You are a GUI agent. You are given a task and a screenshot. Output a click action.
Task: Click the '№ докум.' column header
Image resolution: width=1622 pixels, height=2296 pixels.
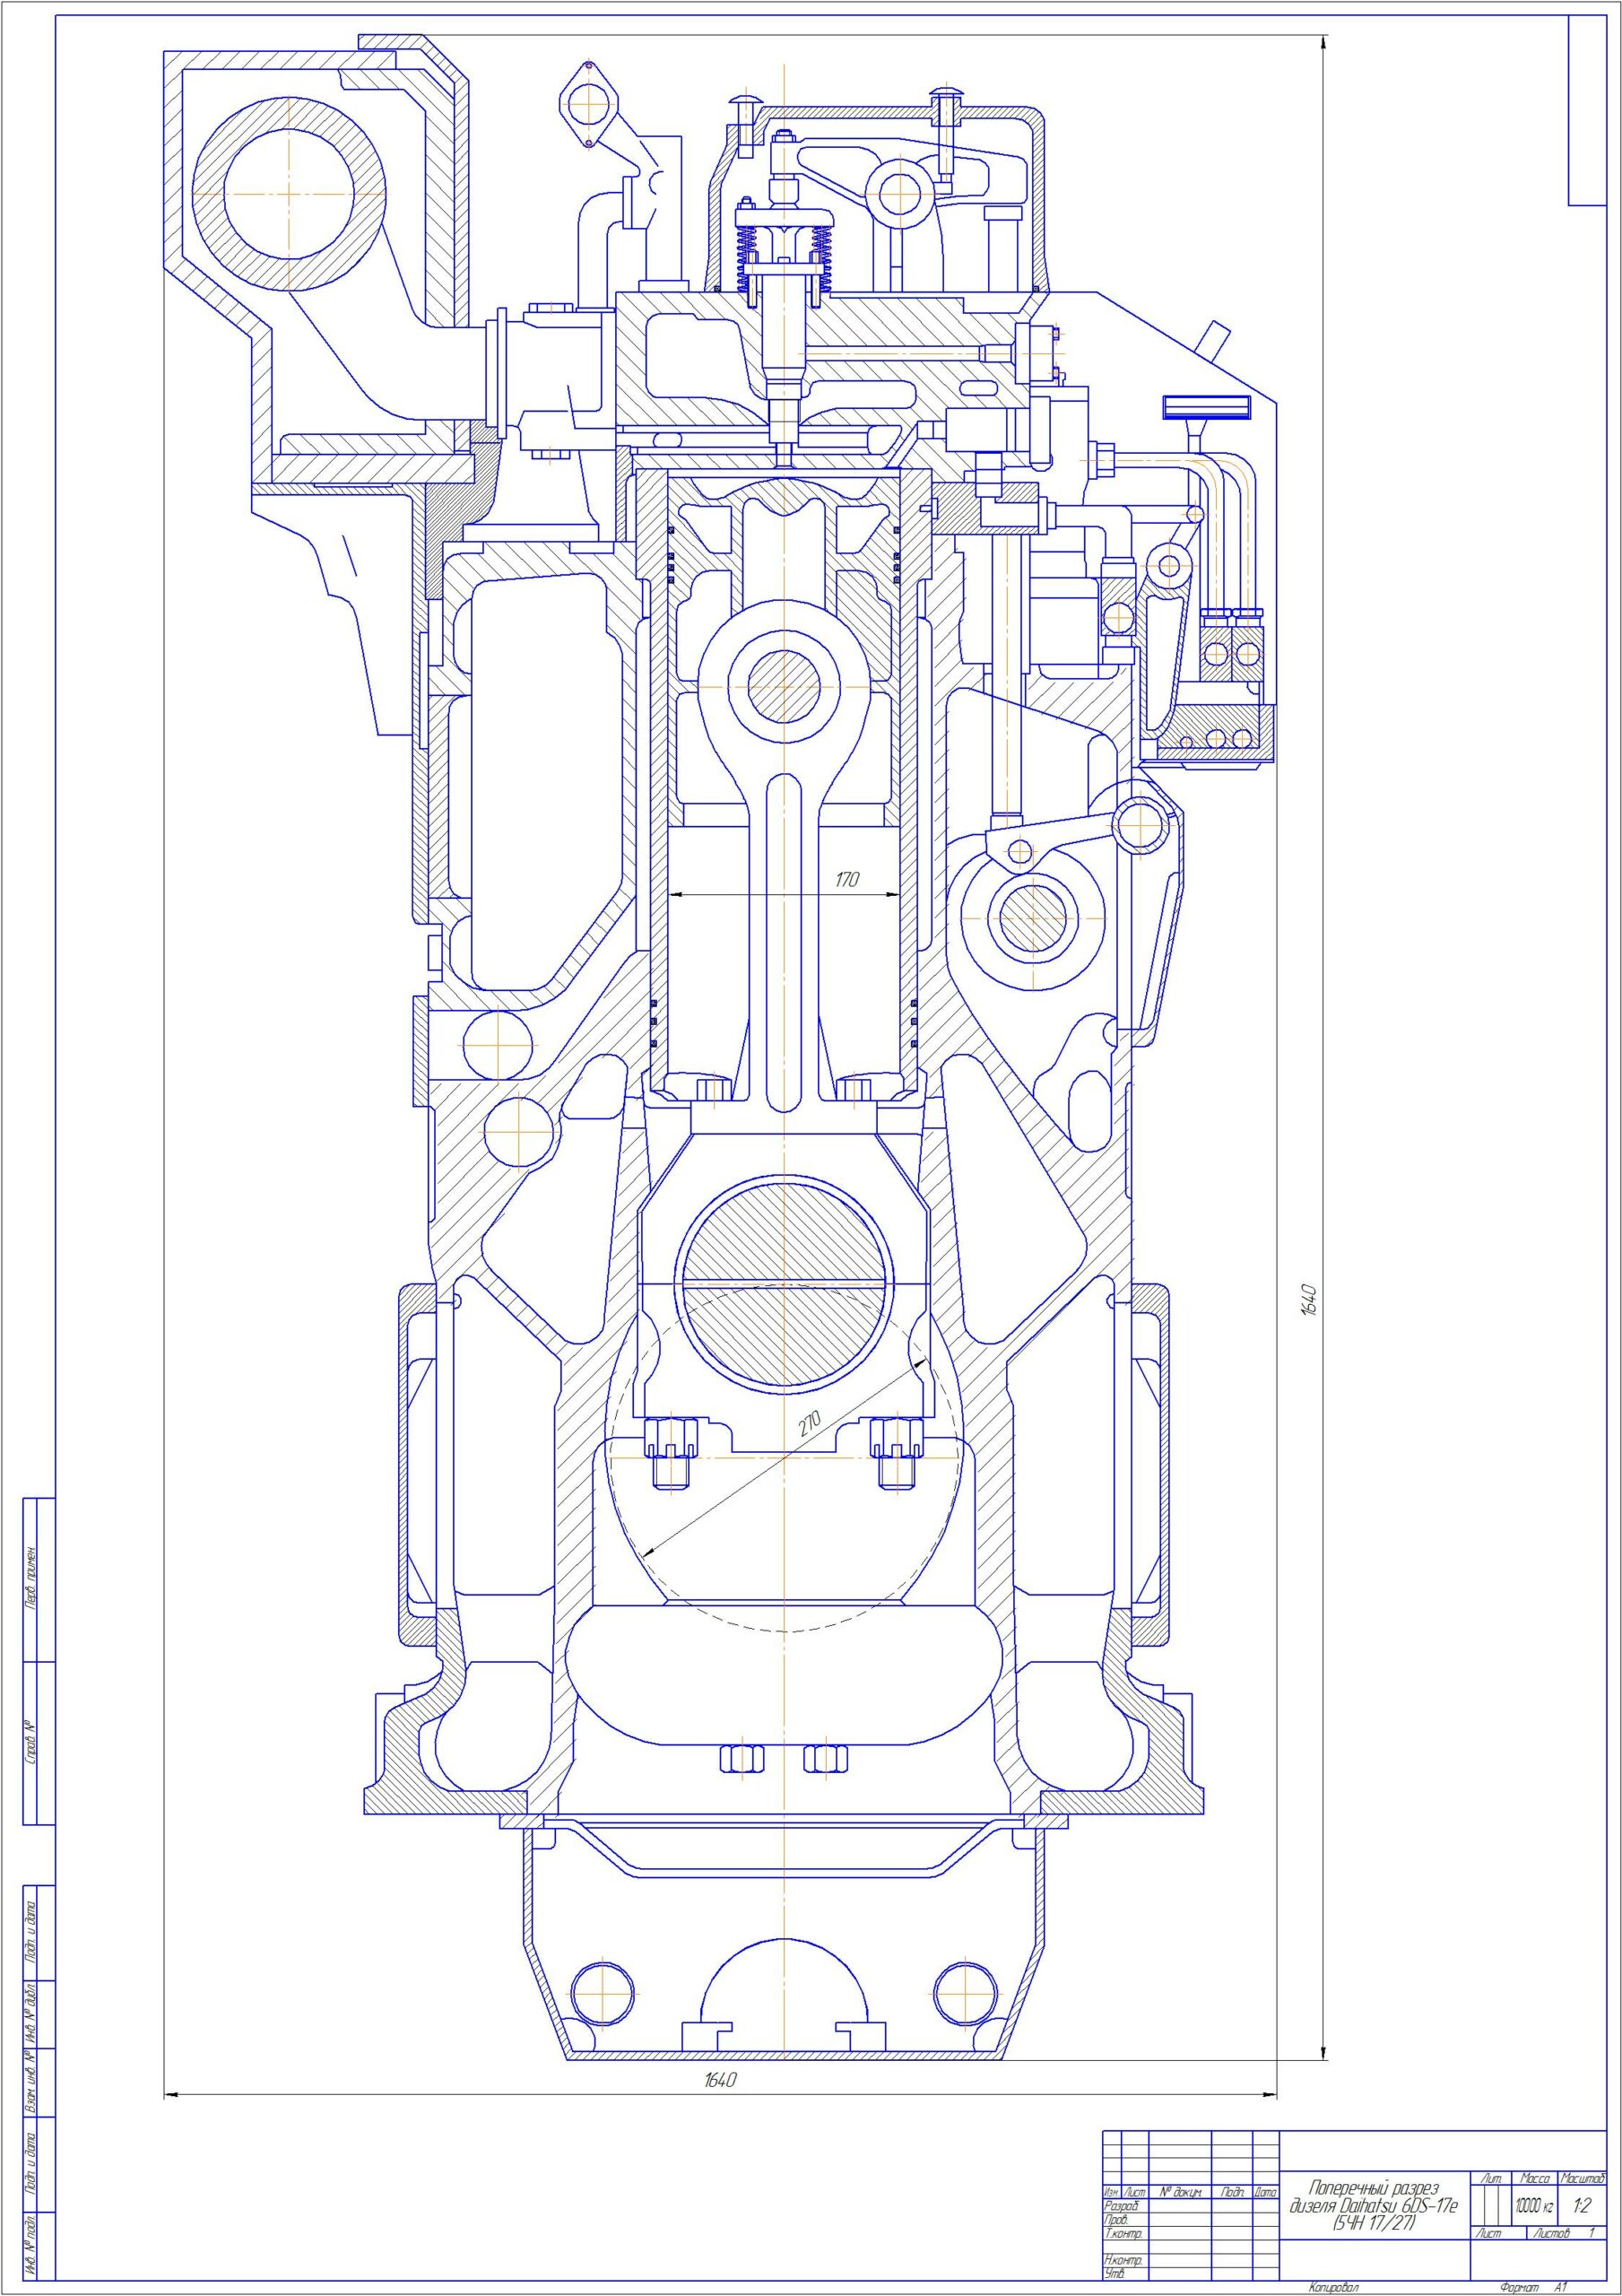tap(1181, 2192)
